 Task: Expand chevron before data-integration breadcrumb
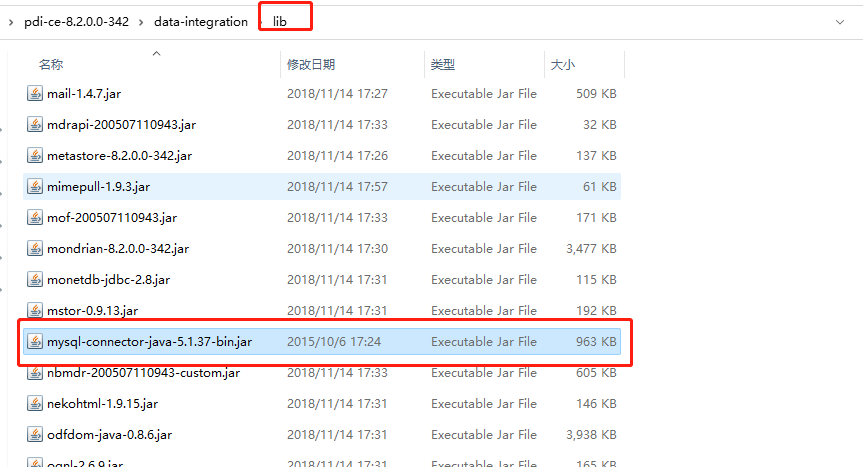(x=141, y=22)
